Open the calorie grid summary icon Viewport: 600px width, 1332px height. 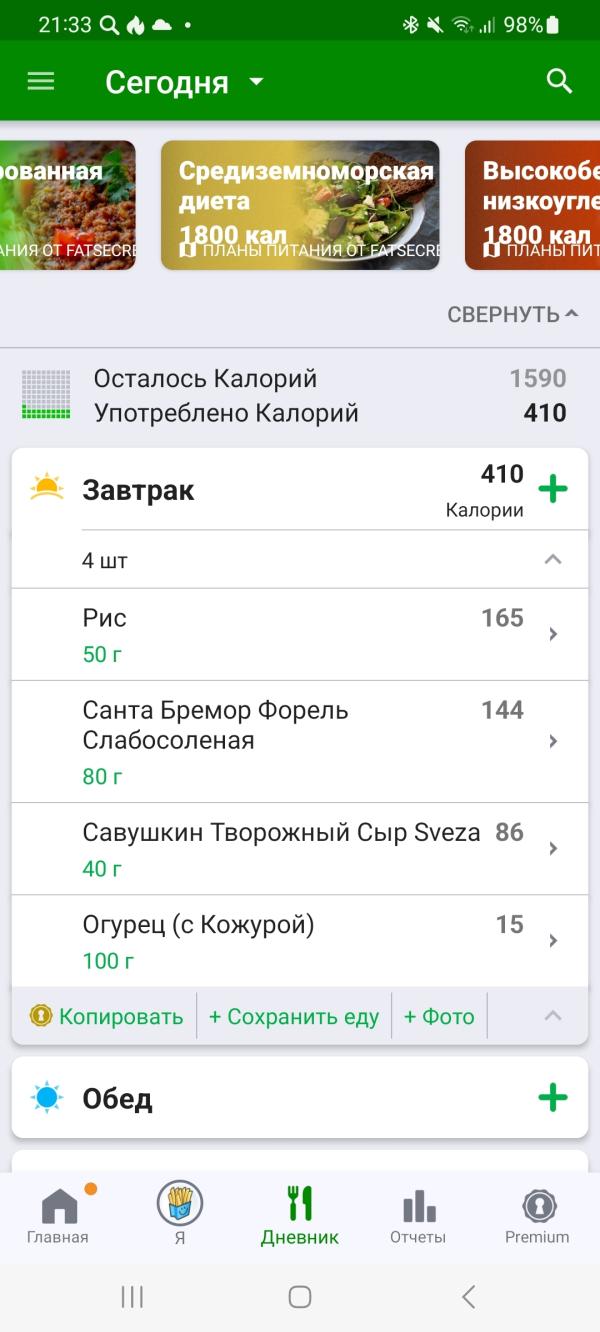pos(46,395)
